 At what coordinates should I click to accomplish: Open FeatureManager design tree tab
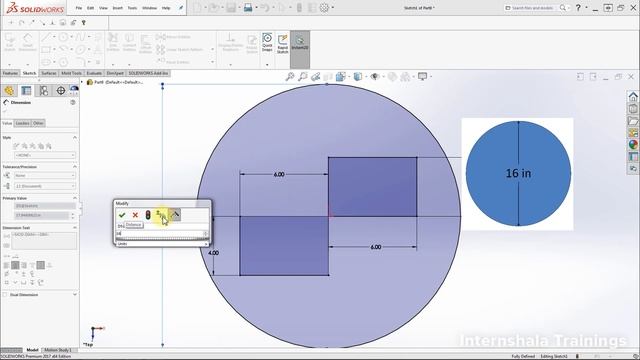[x=9, y=90]
